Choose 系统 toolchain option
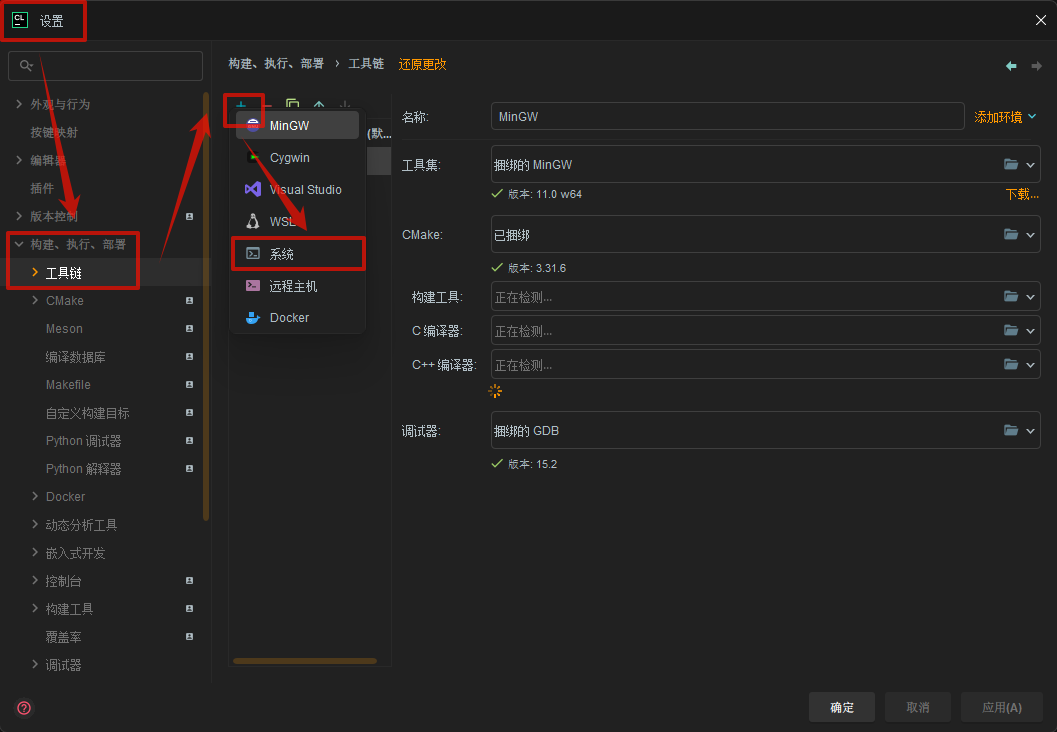Image resolution: width=1057 pixels, height=732 pixels. coord(297,253)
